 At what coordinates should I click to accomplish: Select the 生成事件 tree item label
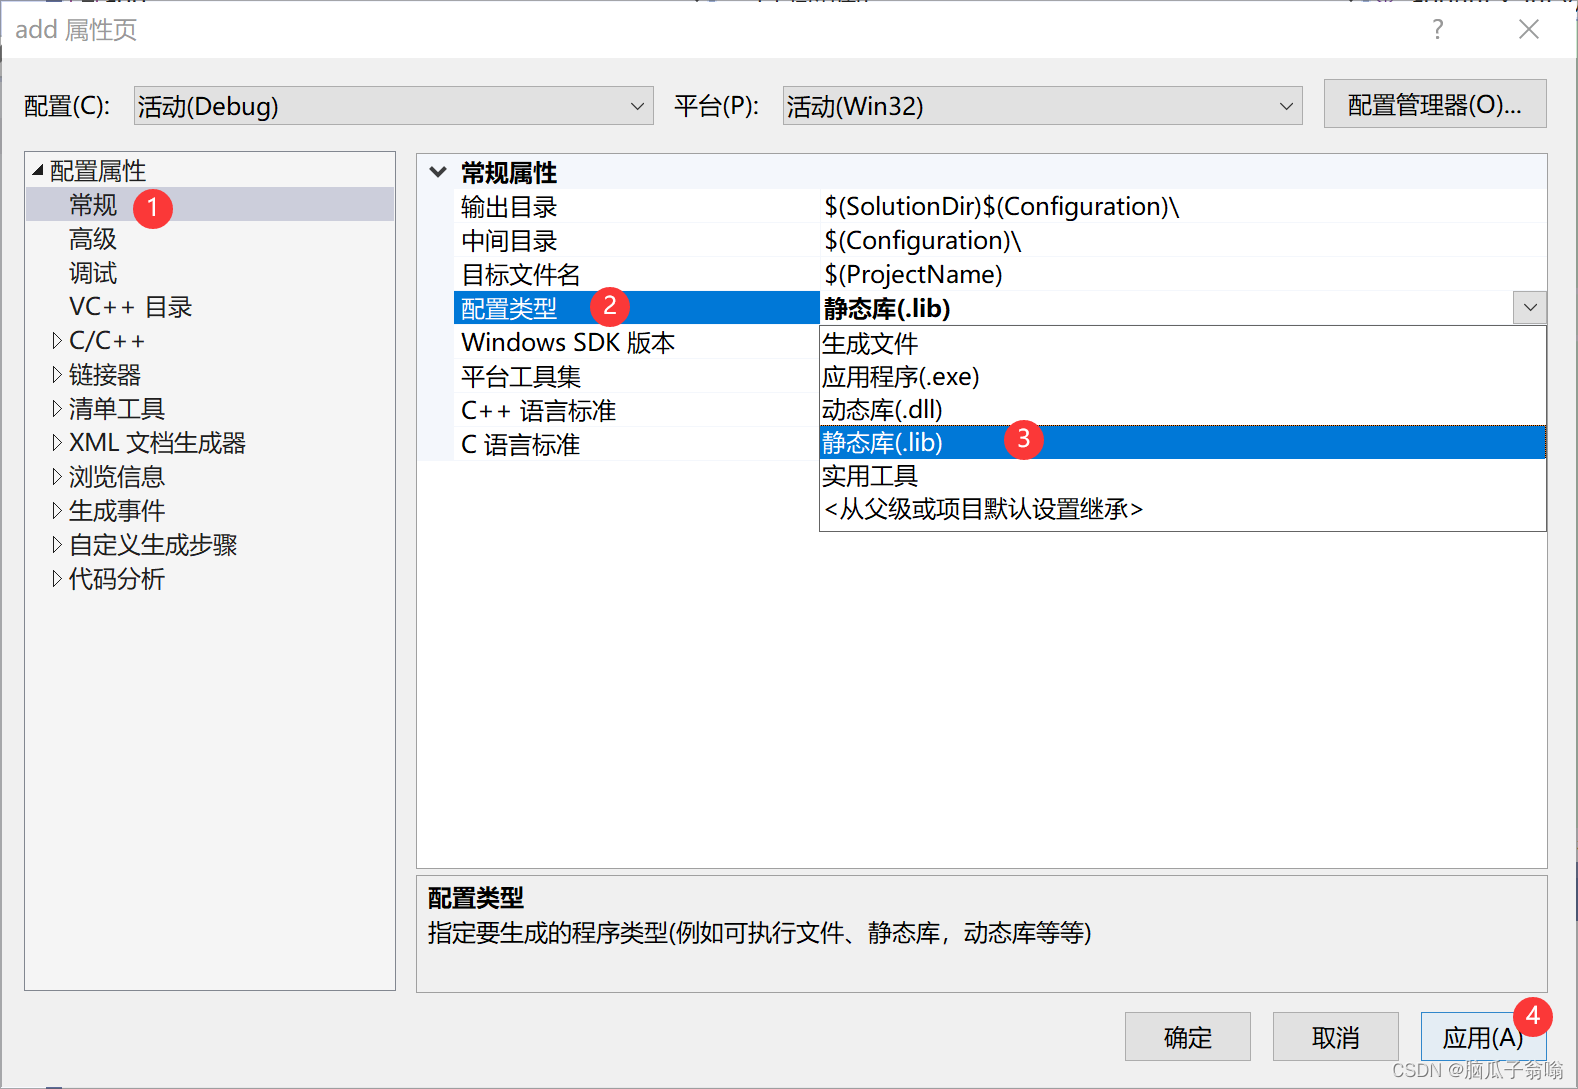pos(117,511)
